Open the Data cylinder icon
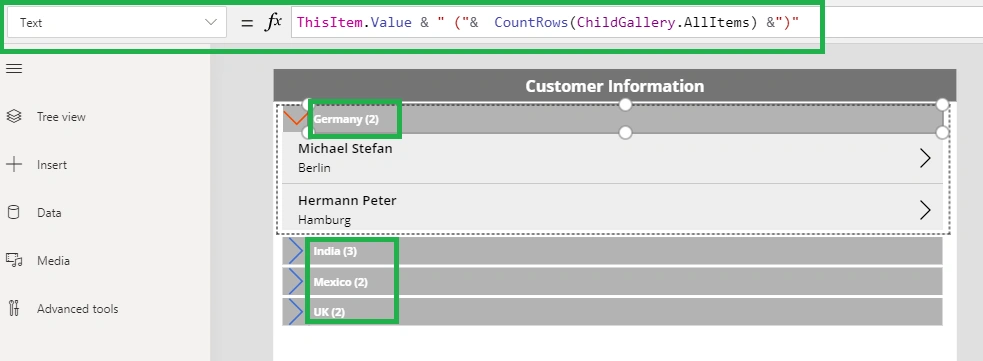Screen dimensions: 983x361 pyautogui.click(x=14, y=212)
